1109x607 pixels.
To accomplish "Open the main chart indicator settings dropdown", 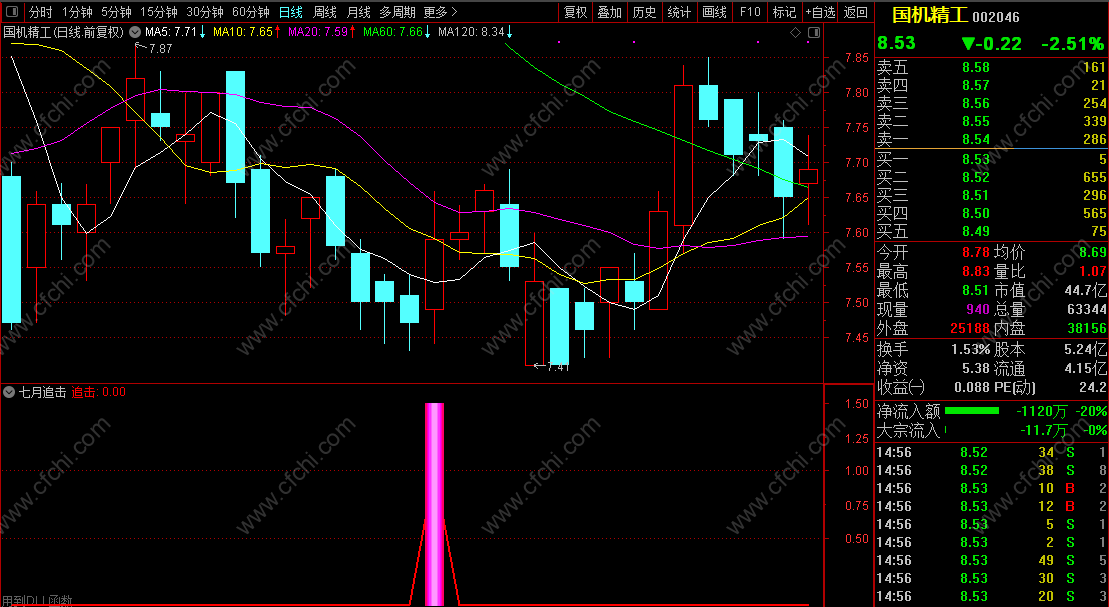I will click(x=134, y=32).
